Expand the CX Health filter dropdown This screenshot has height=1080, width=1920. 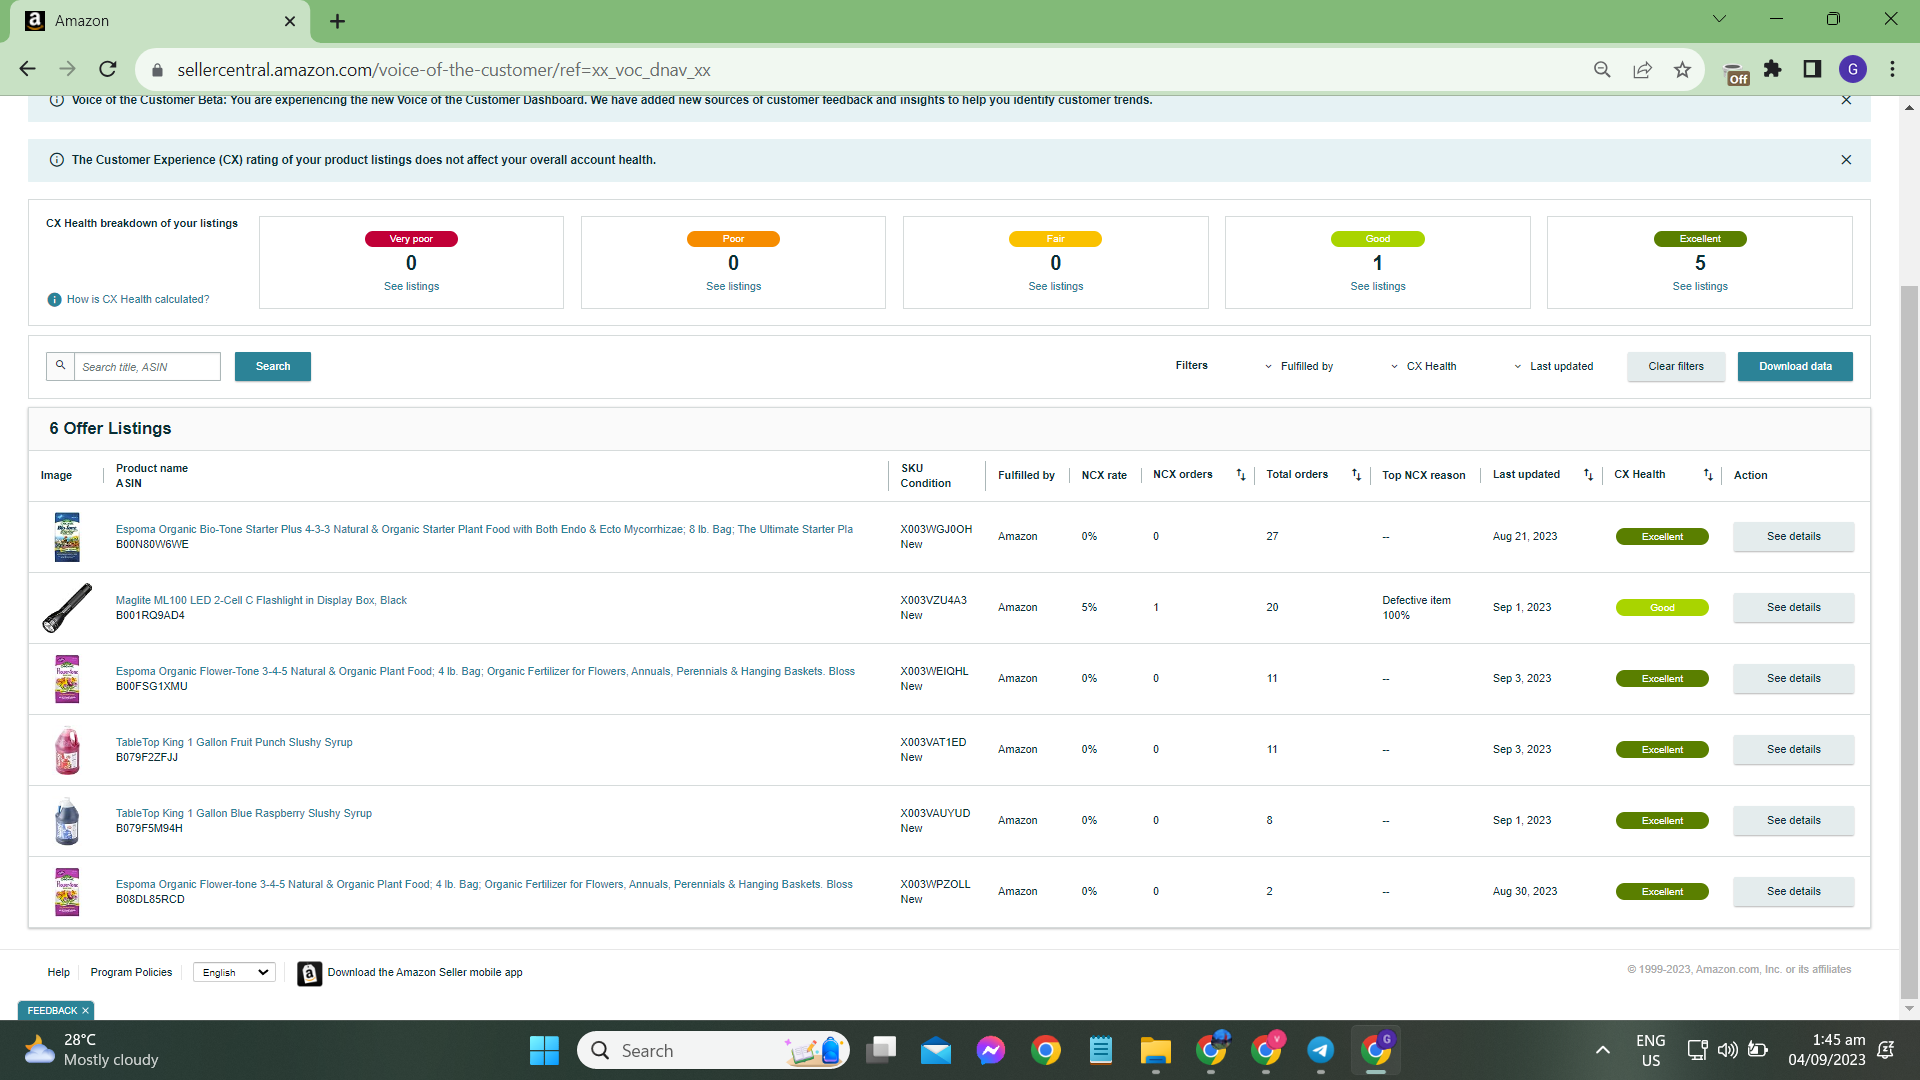pos(1424,367)
